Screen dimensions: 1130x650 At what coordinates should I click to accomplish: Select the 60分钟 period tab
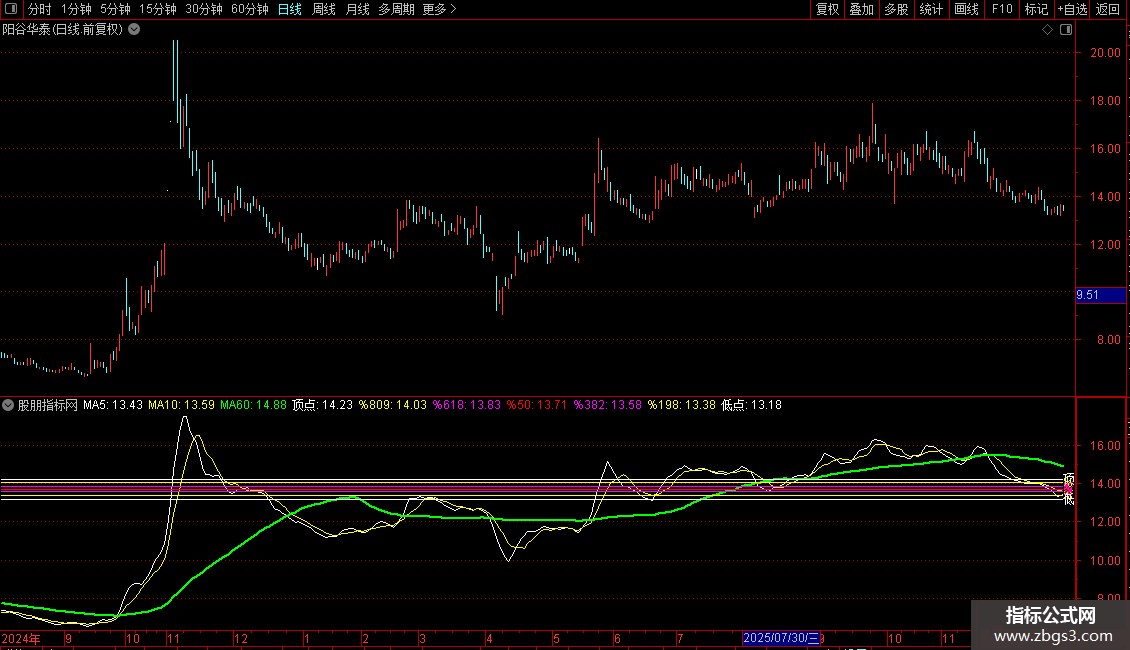250,9
